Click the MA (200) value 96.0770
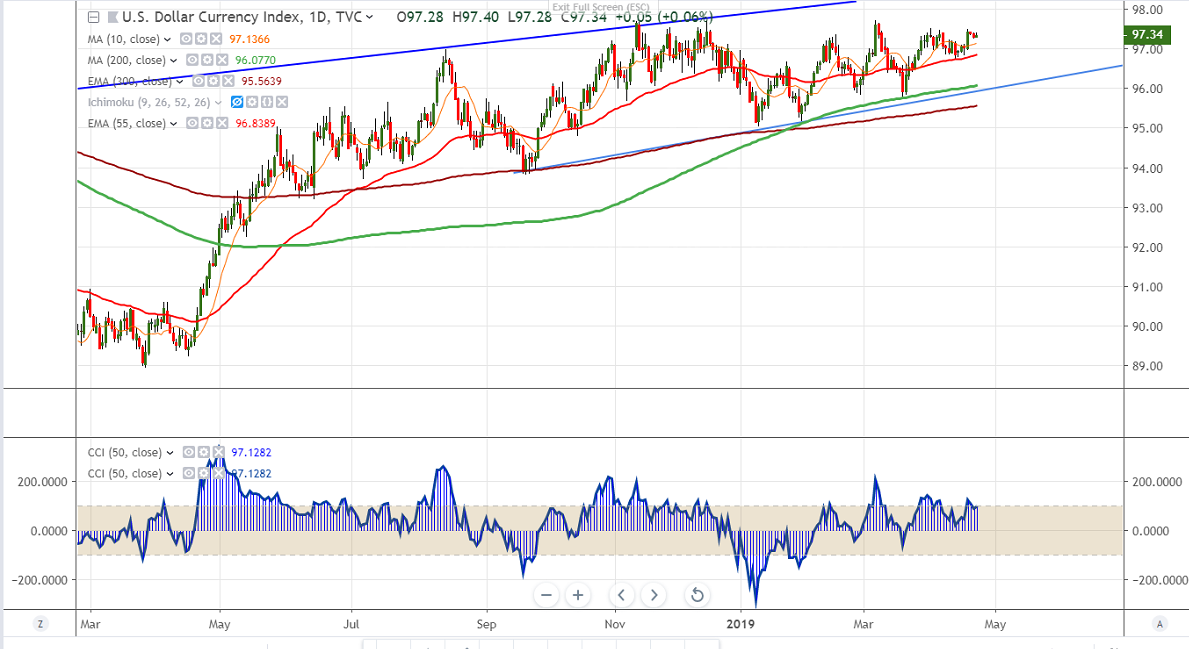Viewport: 1189px width, 649px height. (256, 61)
